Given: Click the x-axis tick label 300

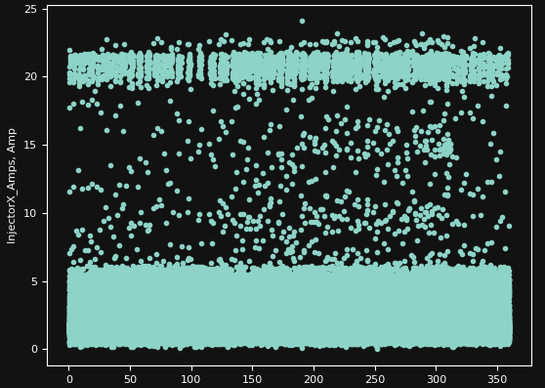Looking at the screenshot, I should pyautogui.click(x=436, y=379).
